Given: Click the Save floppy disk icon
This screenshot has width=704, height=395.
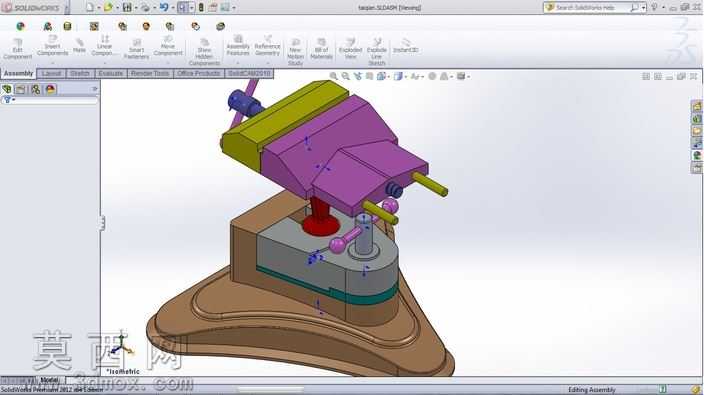Looking at the screenshot, I should (128, 8).
